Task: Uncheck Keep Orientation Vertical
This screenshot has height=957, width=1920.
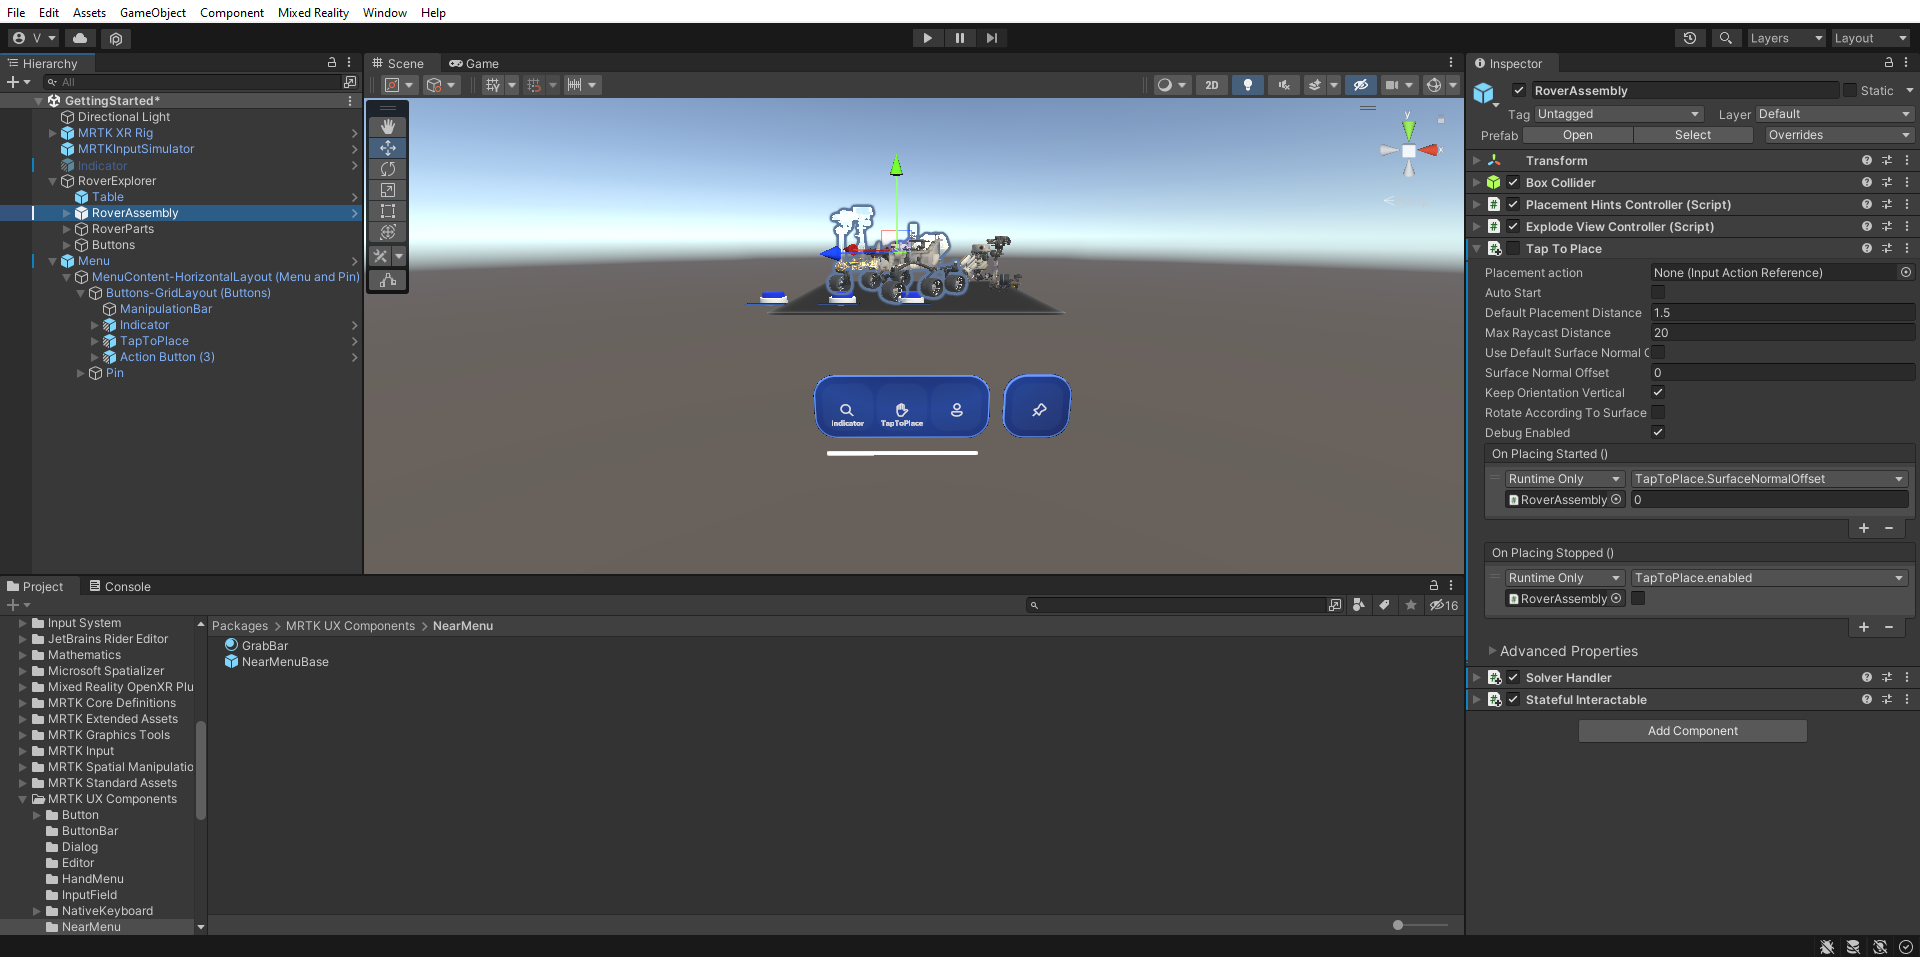Action: 1658,393
